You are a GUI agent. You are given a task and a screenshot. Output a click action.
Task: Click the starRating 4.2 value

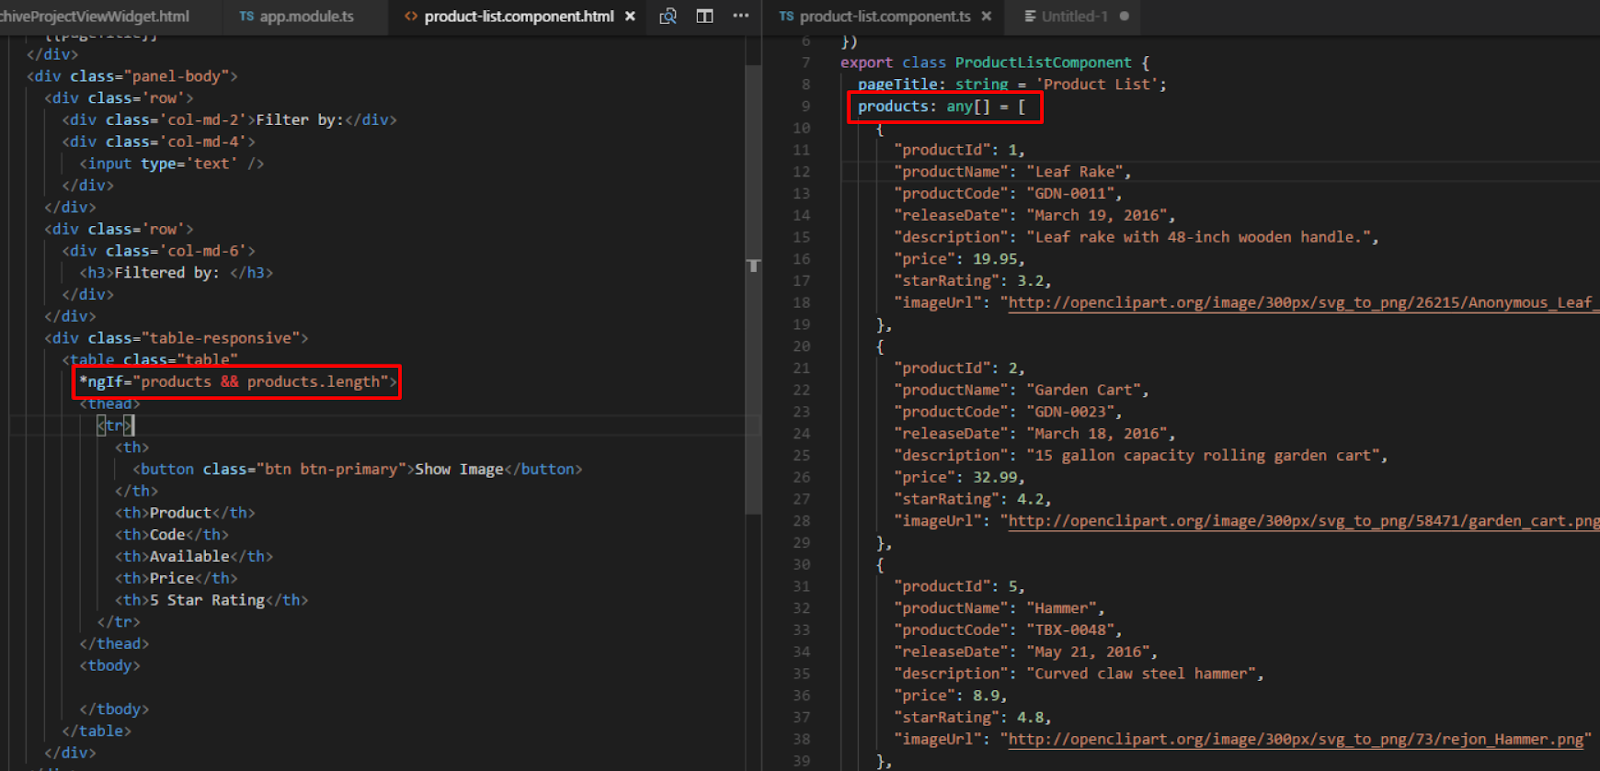coord(1030,499)
